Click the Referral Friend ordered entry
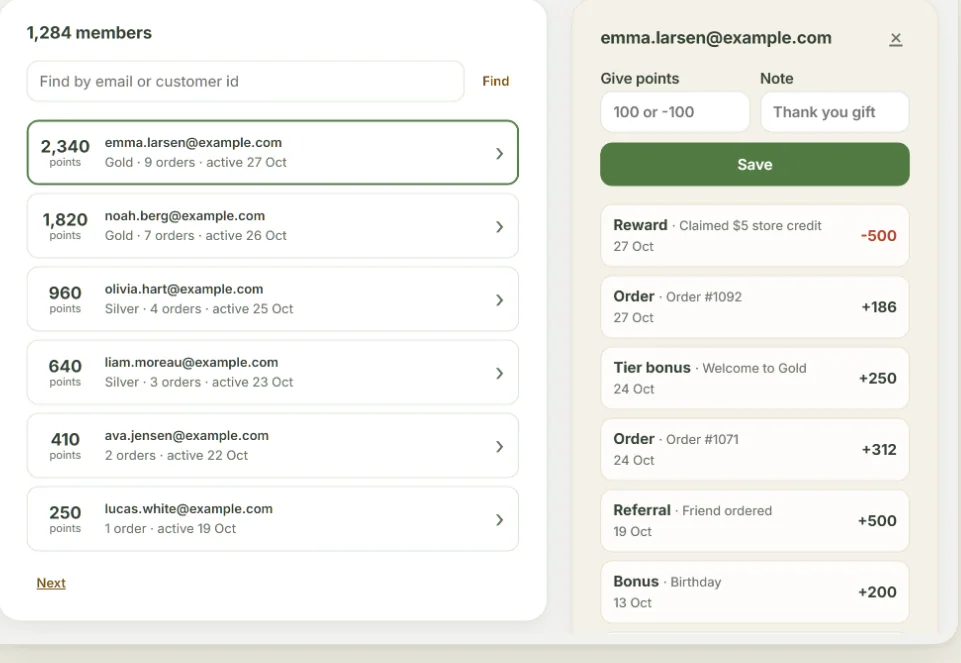The width and height of the screenshot is (961, 663). (754, 520)
